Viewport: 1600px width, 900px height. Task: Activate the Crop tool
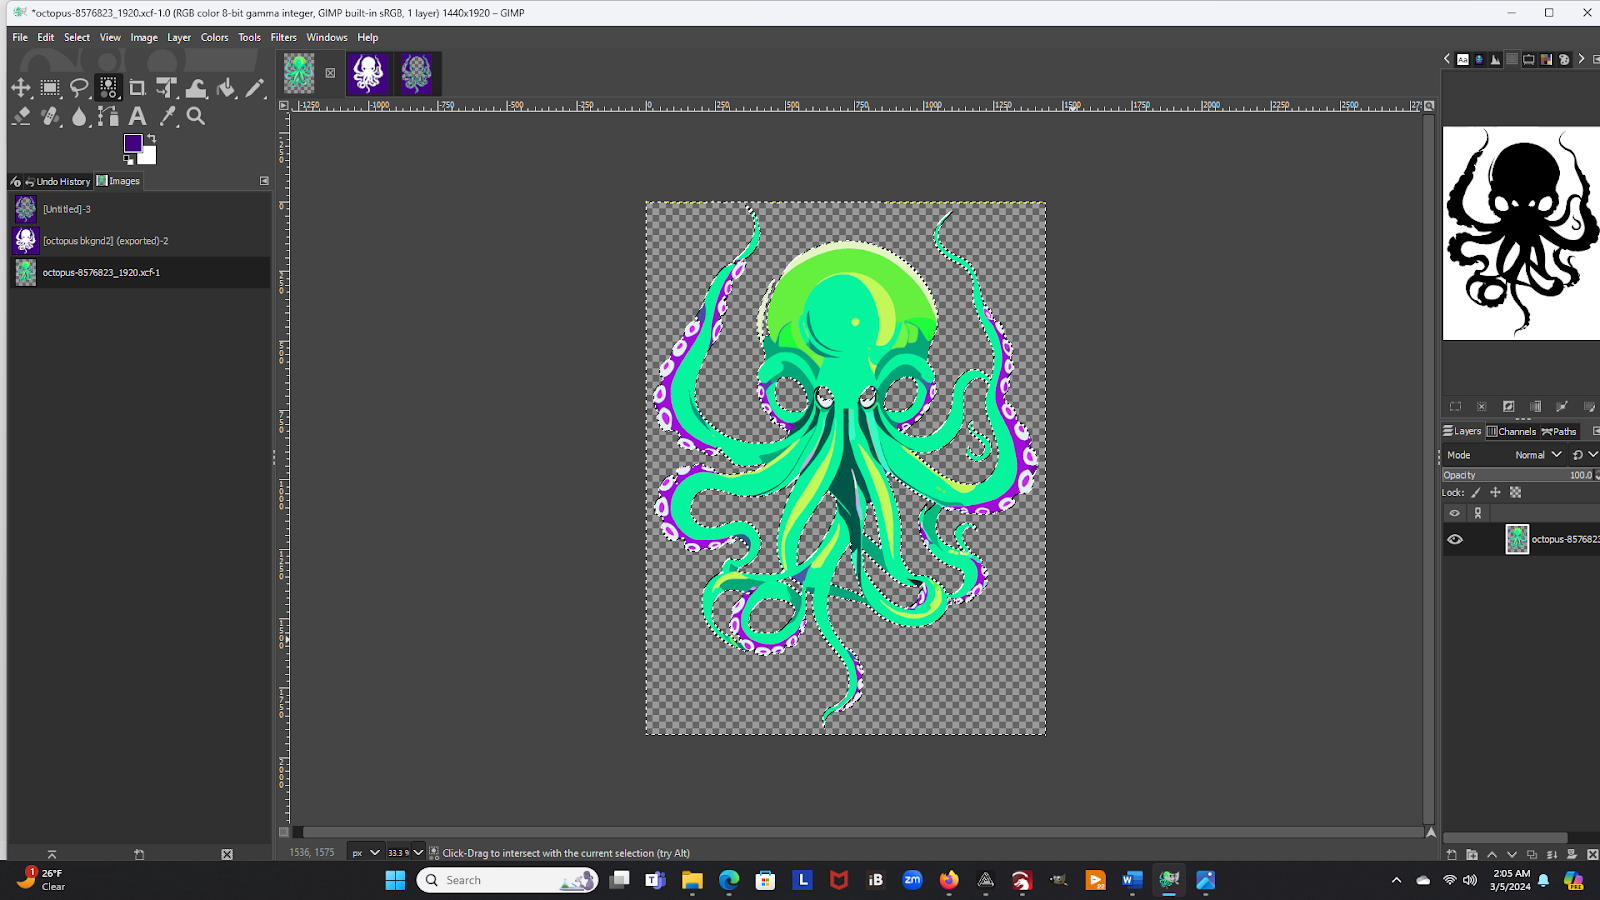point(137,88)
